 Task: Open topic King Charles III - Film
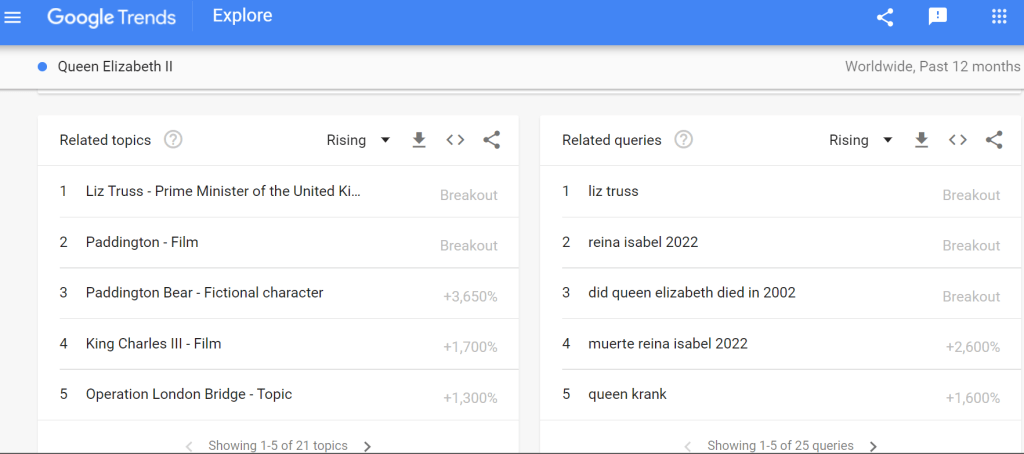[153, 344]
